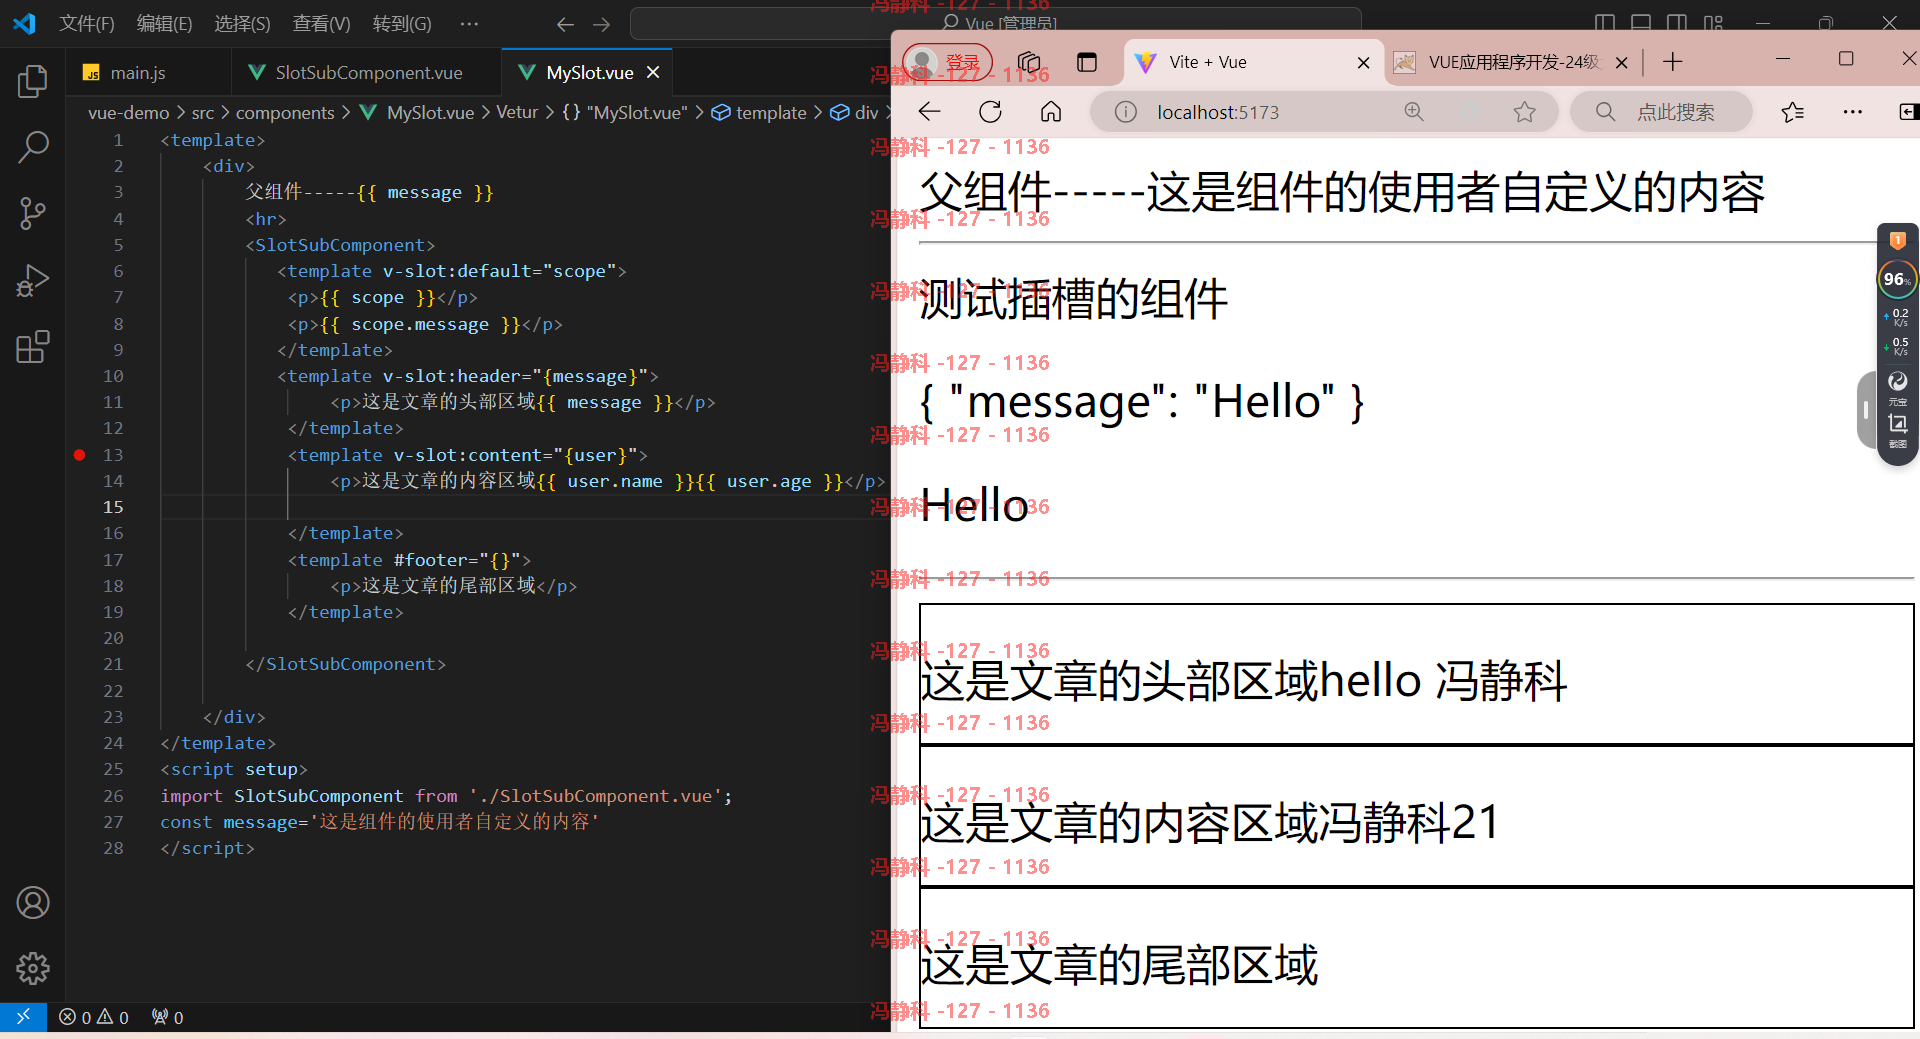Open the Explorer view in the VS Code activity bar
The height and width of the screenshot is (1039, 1920).
[32, 81]
